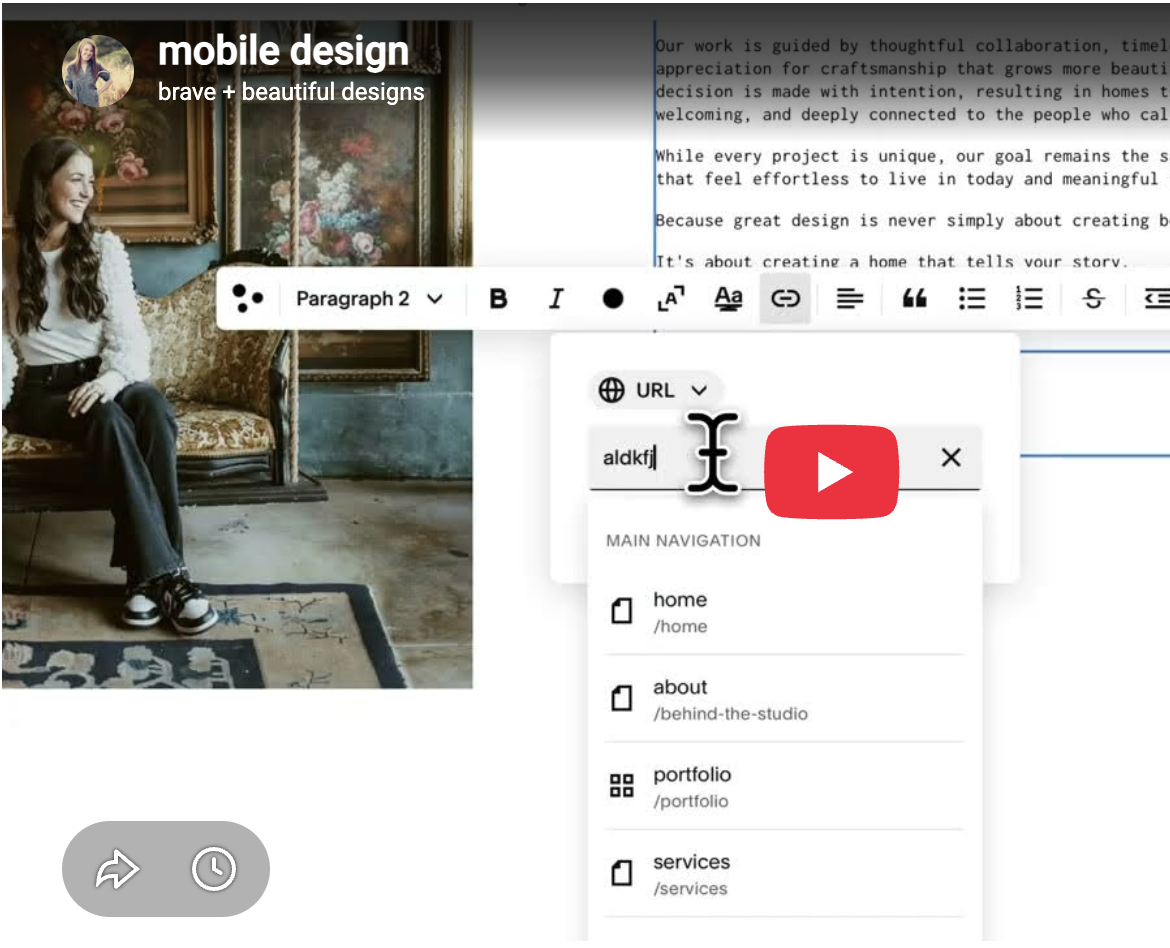The image size is (1170, 948).
Task: Click the share arrow icon
Action: (x=117, y=869)
